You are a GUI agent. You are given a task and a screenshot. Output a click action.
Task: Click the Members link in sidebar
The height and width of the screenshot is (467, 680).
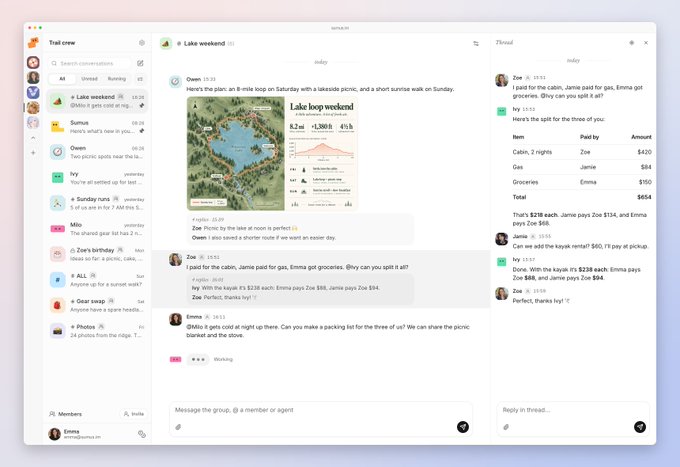pos(65,414)
